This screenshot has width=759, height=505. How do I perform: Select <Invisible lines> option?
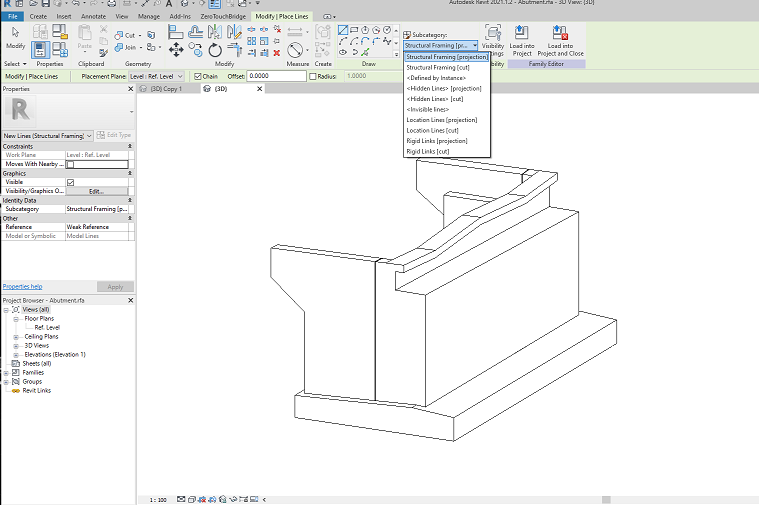click(447, 109)
